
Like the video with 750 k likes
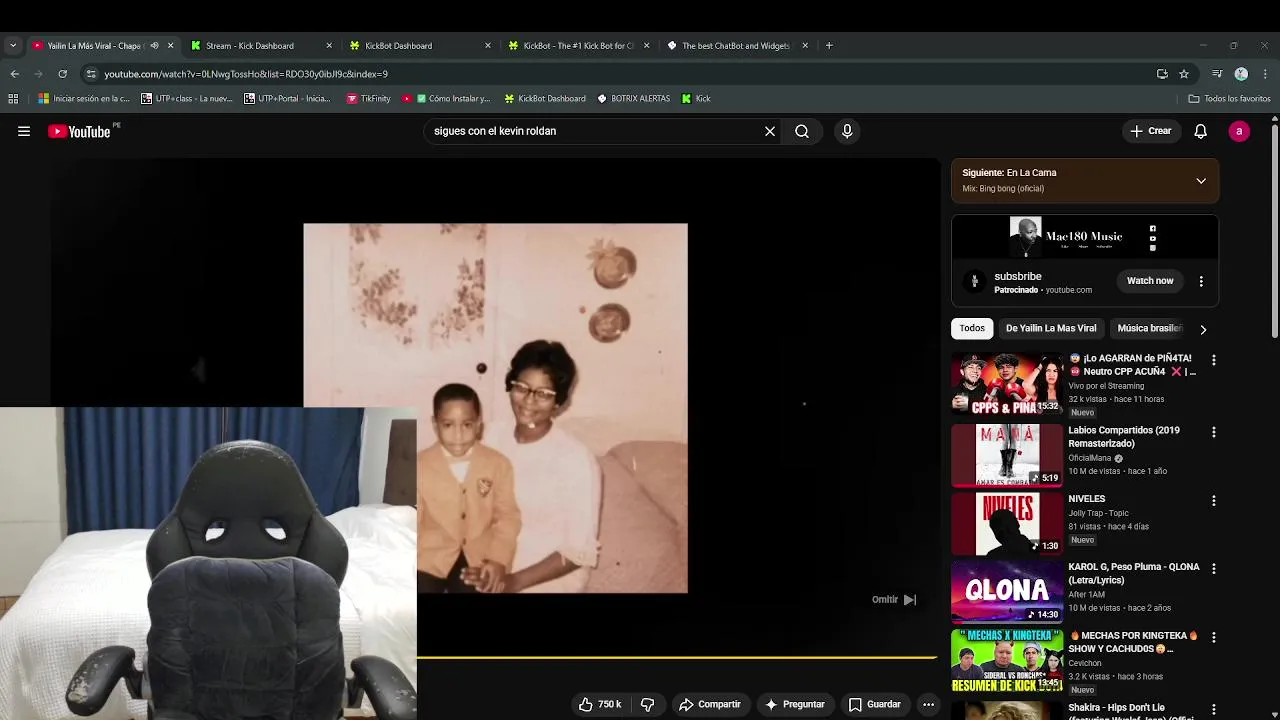pos(600,704)
